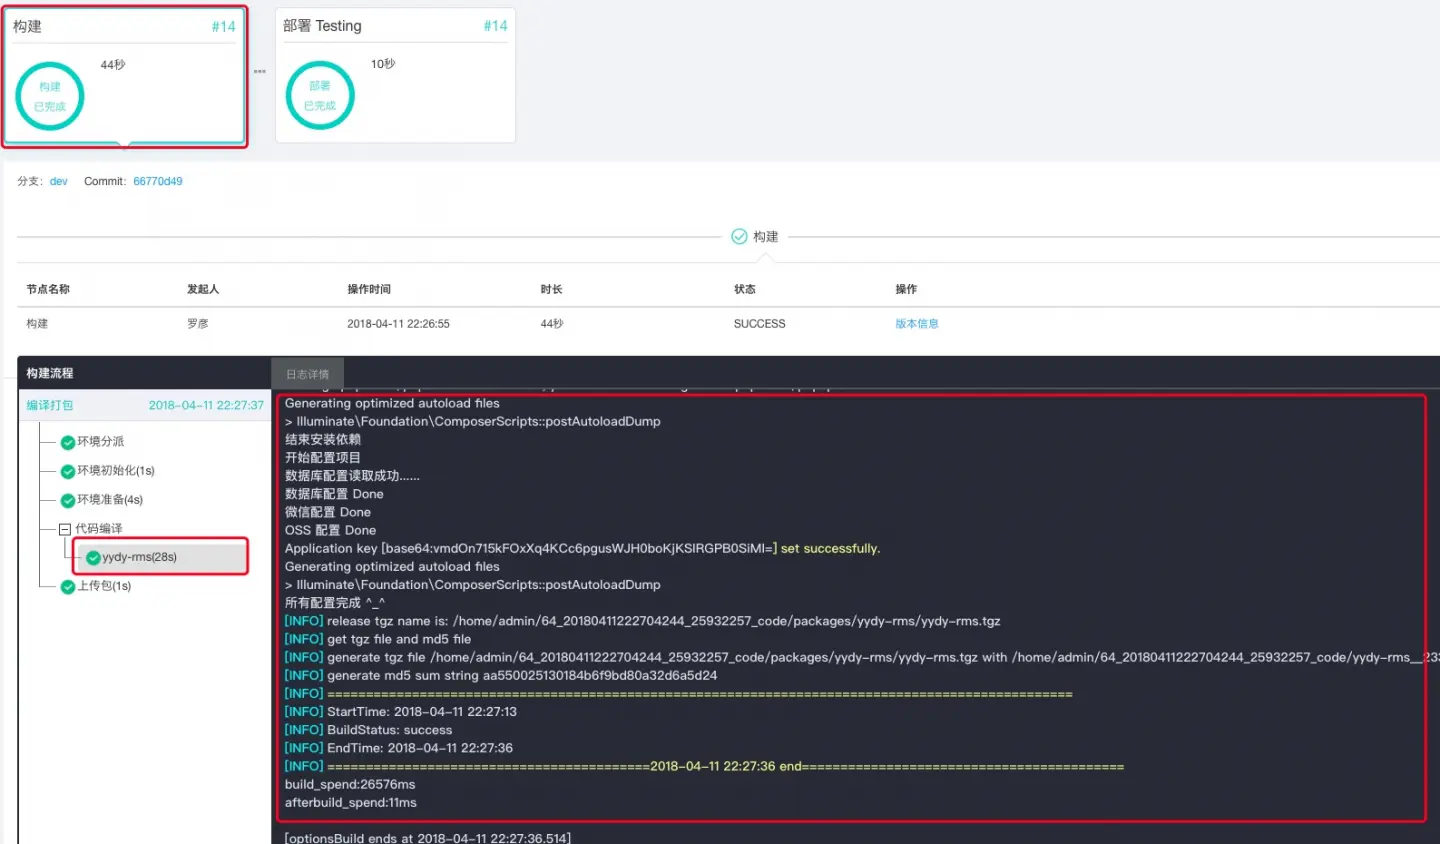
Task: Click operation time 2018-04-11 22:26:55 cell
Action: (398, 324)
